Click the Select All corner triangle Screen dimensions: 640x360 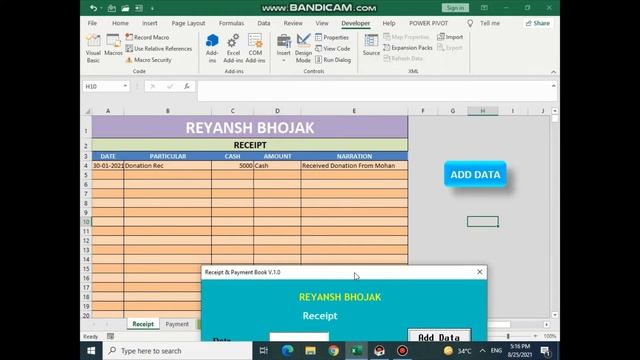[87, 111]
